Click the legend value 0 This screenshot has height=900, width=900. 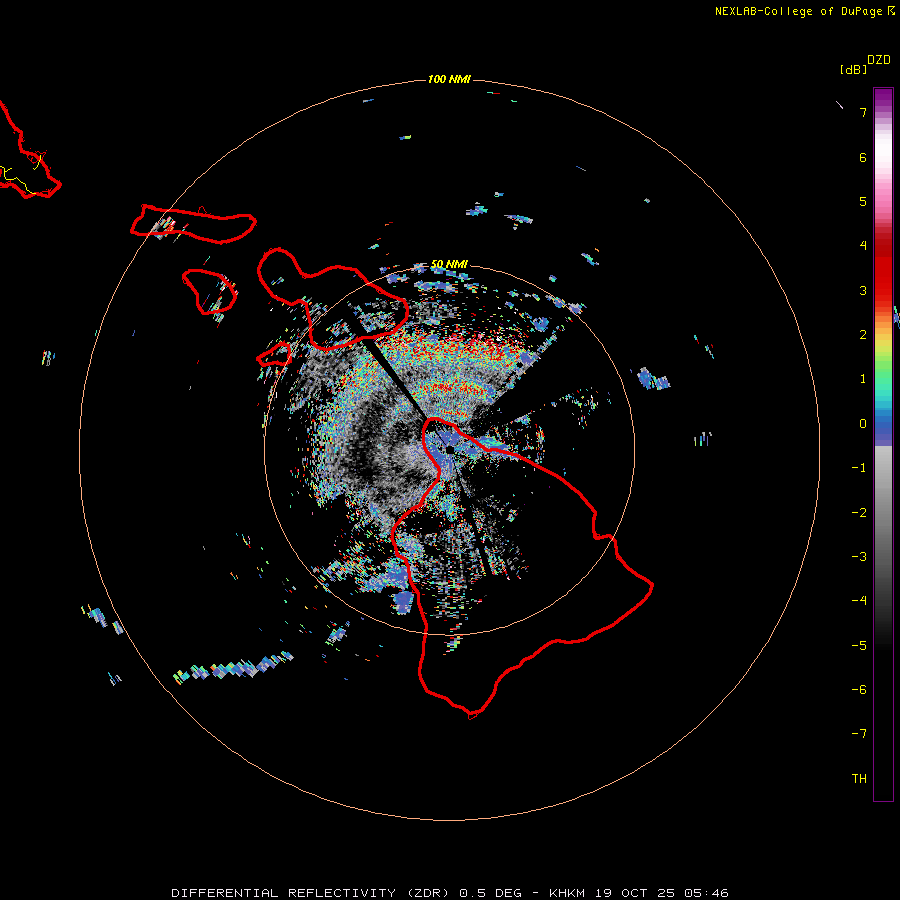coord(863,424)
